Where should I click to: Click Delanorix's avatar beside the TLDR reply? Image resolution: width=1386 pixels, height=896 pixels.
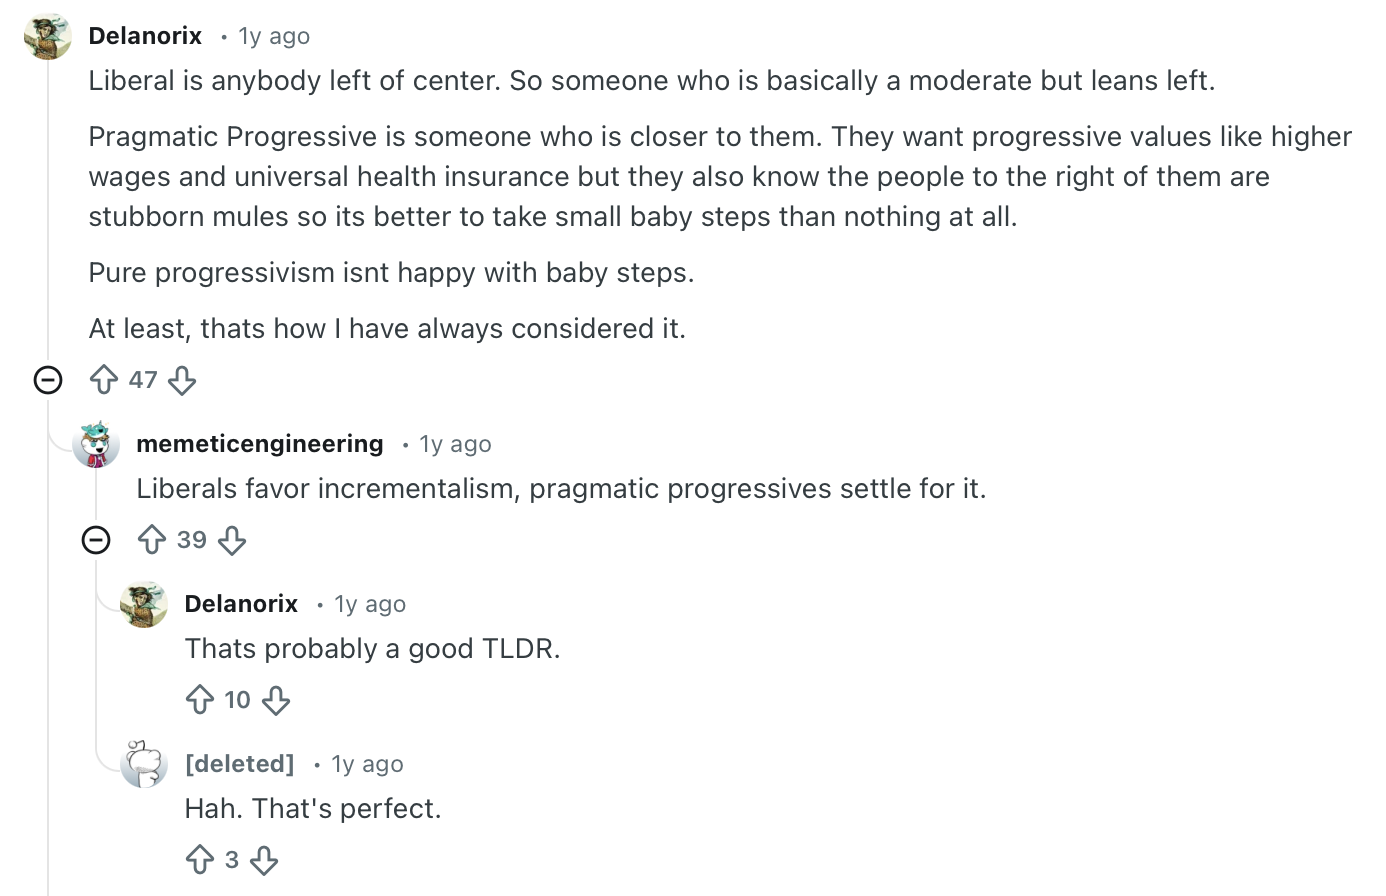pyautogui.click(x=144, y=605)
